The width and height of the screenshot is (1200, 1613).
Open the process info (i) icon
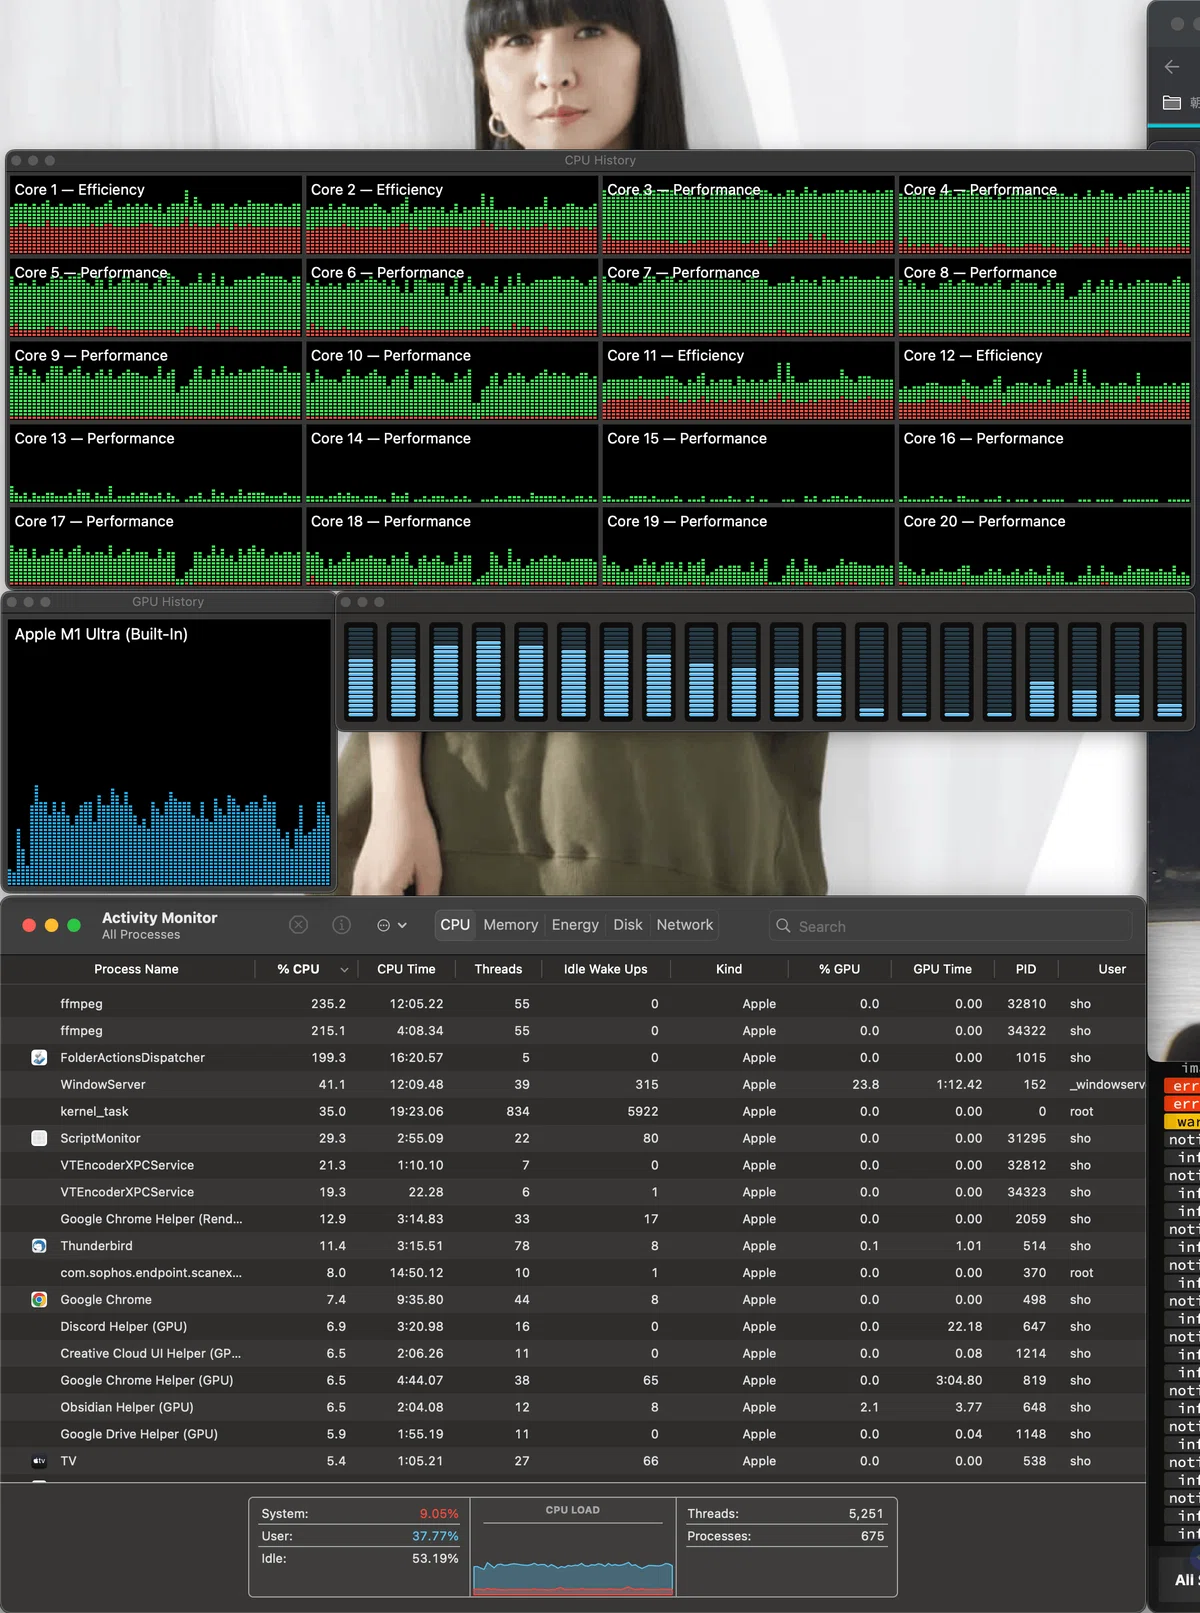pyautogui.click(x=341, y=925)
